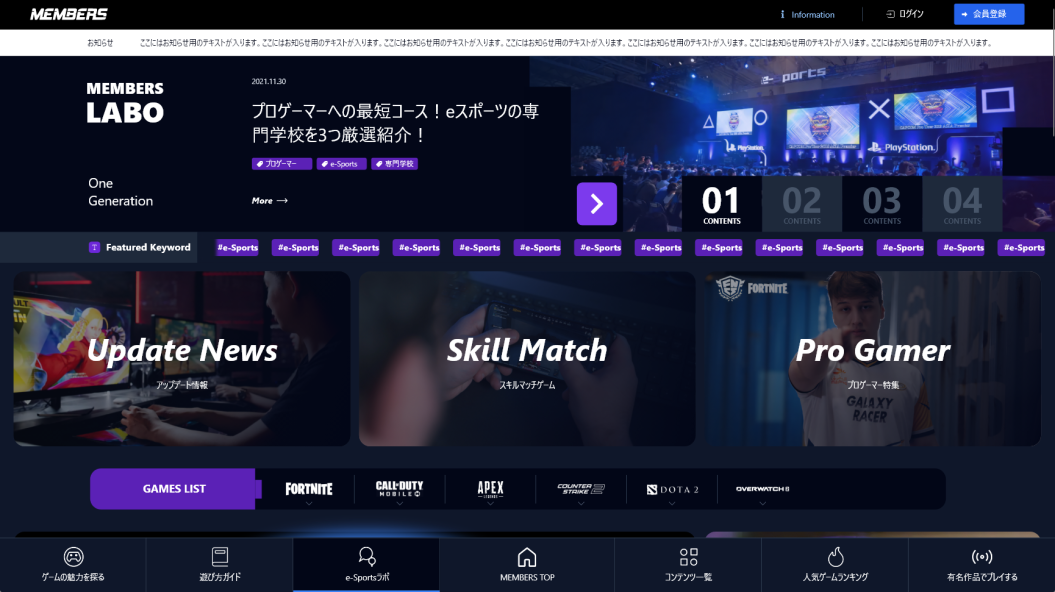This screenshot has width=1055, height=592.
Task: Click the MEMBERS LABO title
Action: tap(125, 103)
